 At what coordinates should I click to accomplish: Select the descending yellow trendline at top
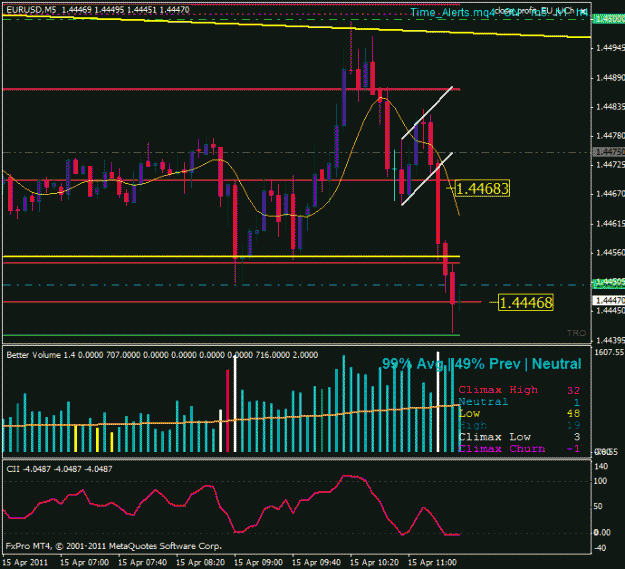click(x=296, y=26)
